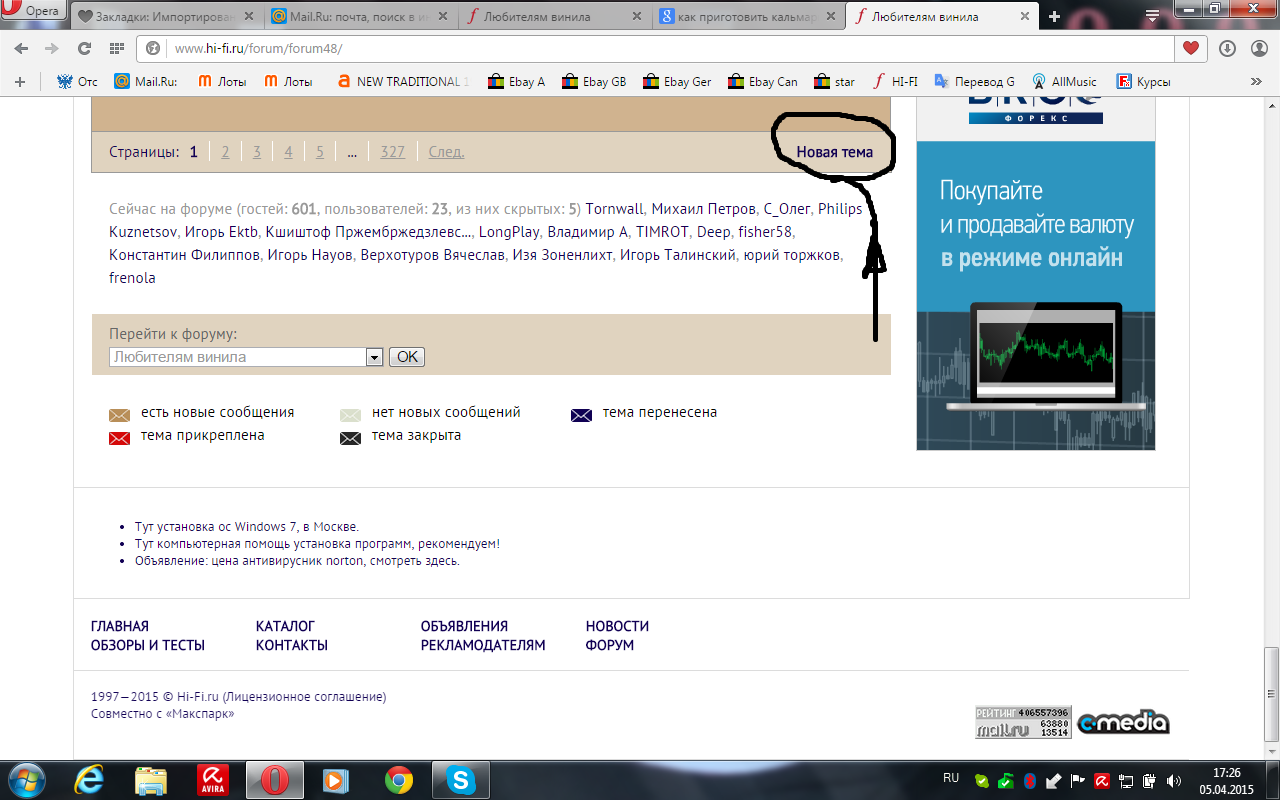This screenshot has width=1280, height=800.
Task: Open the Speed Dial grid icon
Action: tap(117, 48)
